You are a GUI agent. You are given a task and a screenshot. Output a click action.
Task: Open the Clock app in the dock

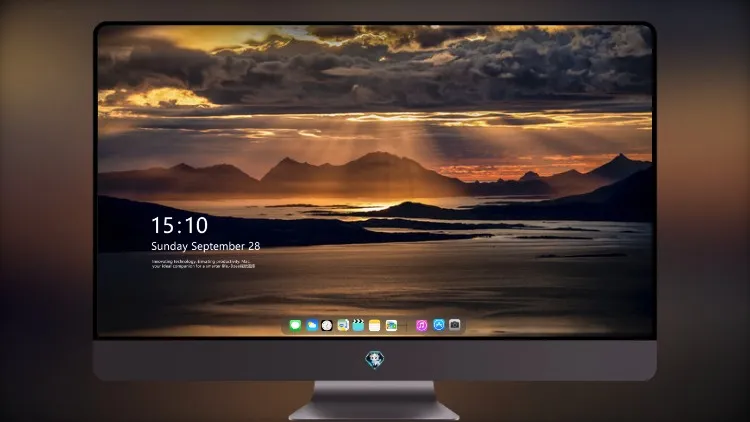point(327,325)
